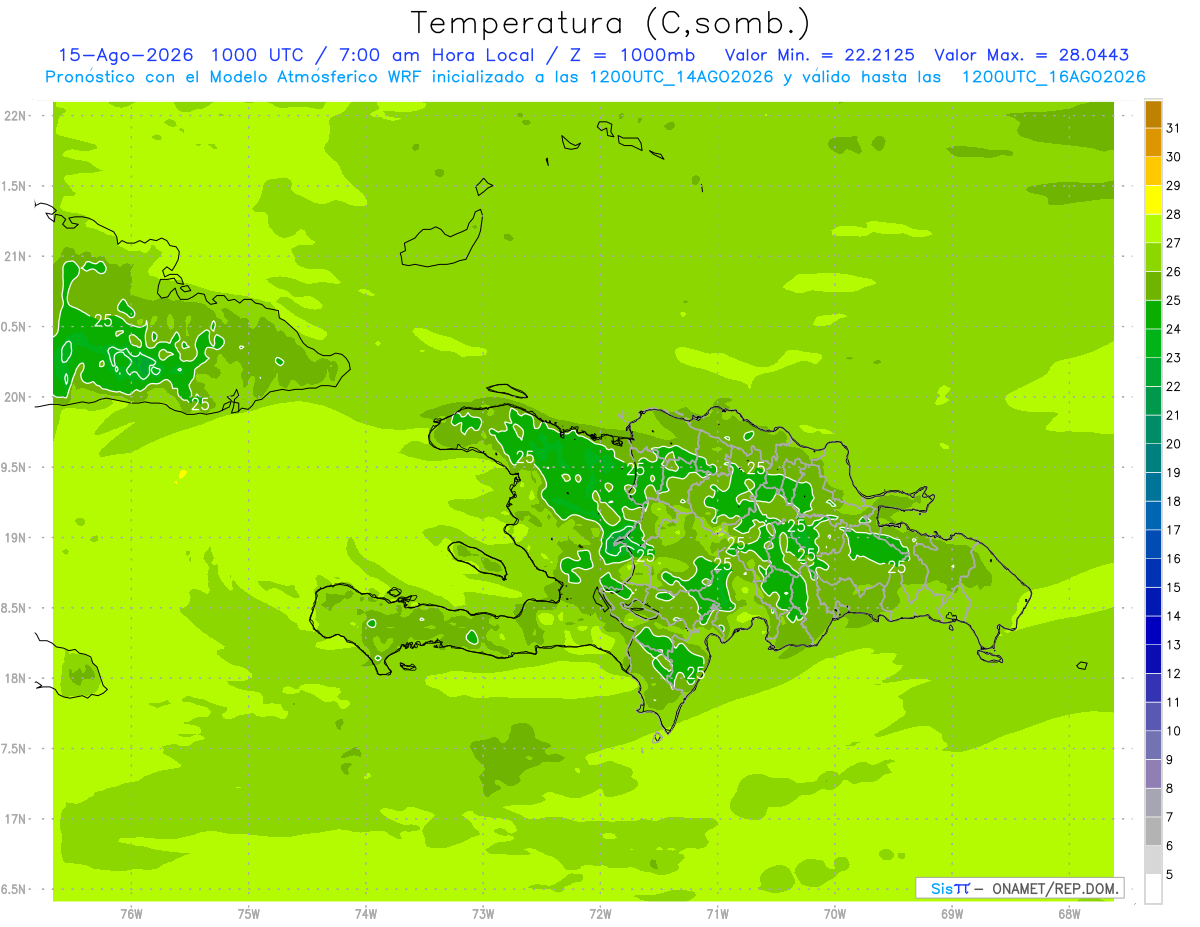1200x927 pixels.
Task: Click the "20N" latitude label
Action: tap(16, 397)
